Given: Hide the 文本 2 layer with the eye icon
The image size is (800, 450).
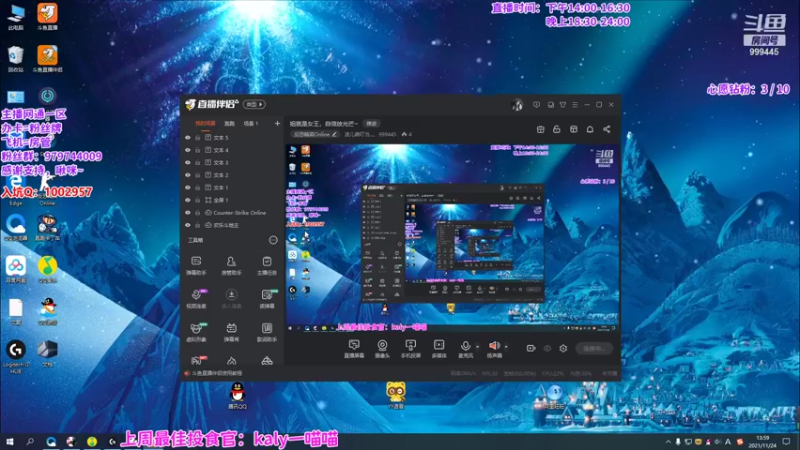Looking at the screenshot, I should coord(188,175).
